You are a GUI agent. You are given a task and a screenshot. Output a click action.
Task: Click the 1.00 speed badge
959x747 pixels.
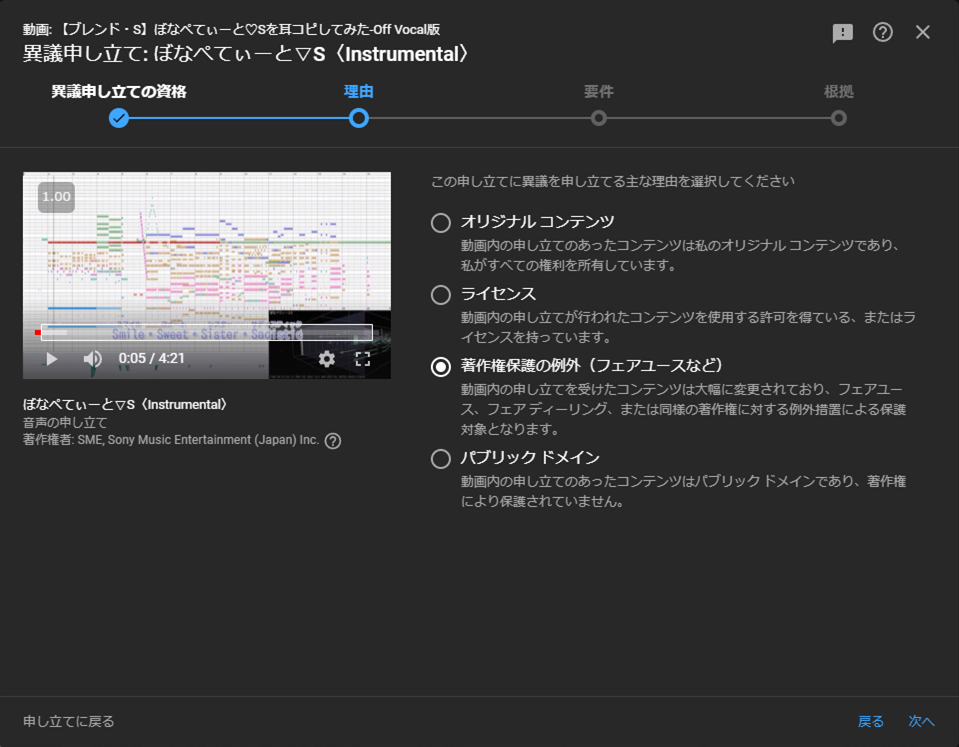pyautogui.click(x=56, y=197)
